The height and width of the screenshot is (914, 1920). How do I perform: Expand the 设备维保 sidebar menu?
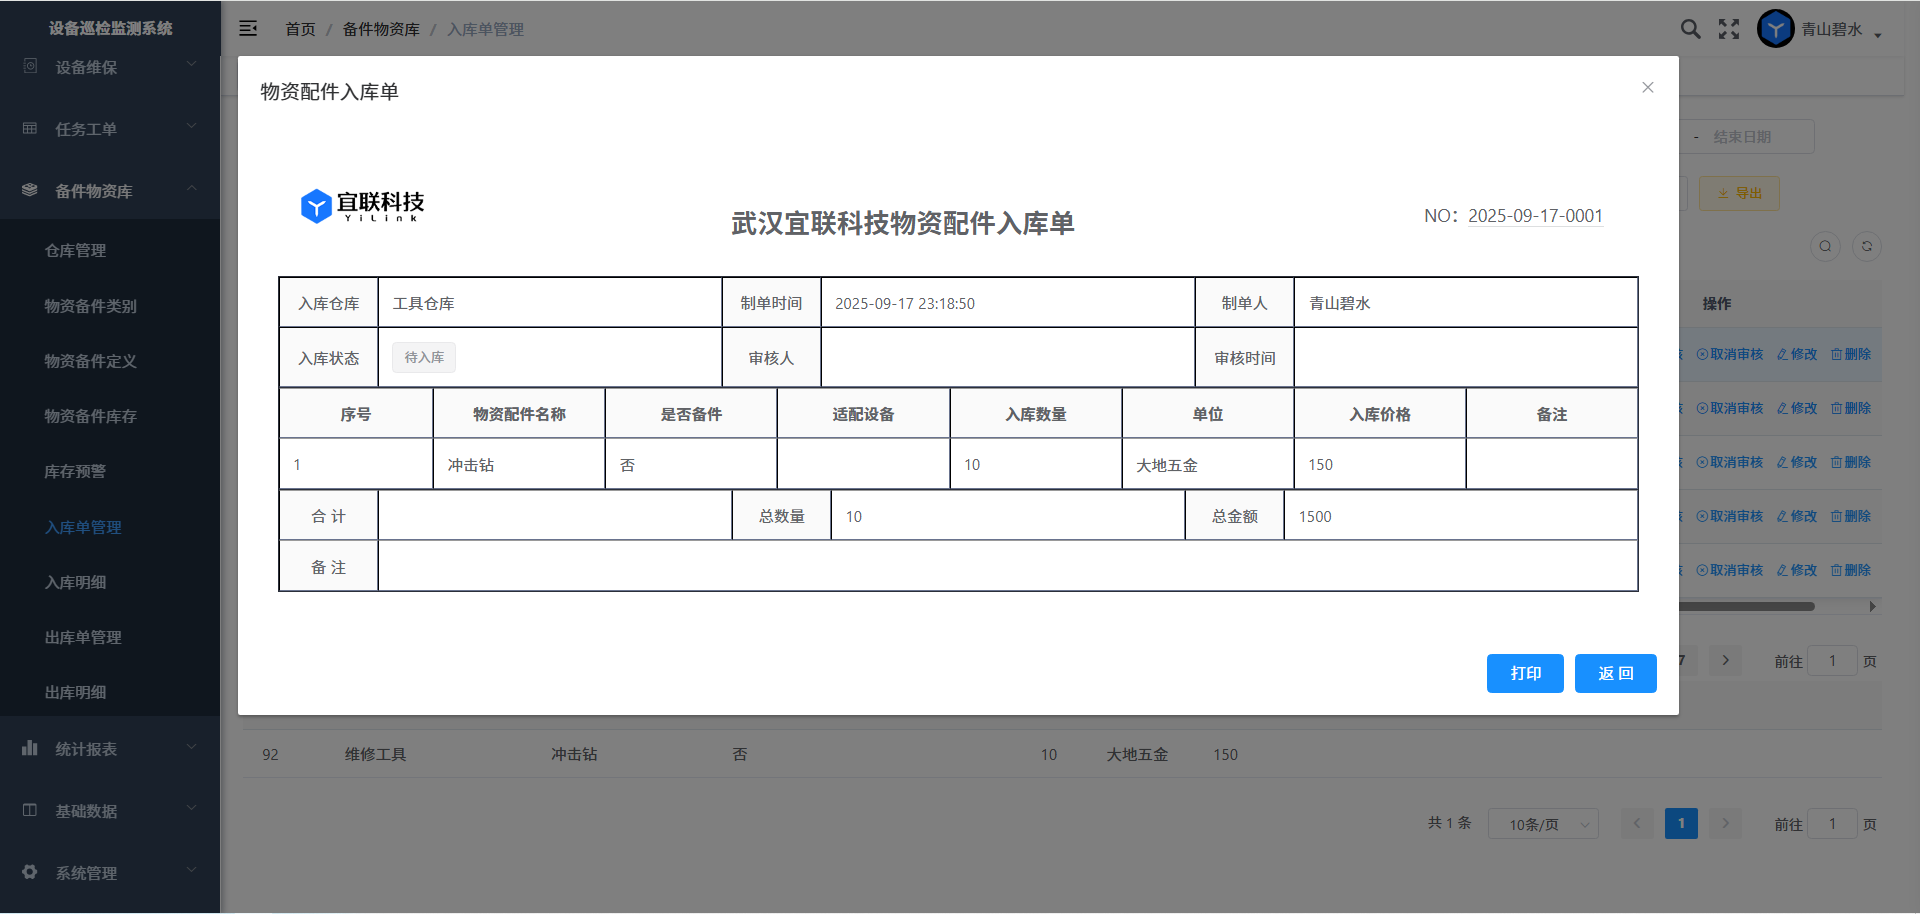click(x=110, y=67)
